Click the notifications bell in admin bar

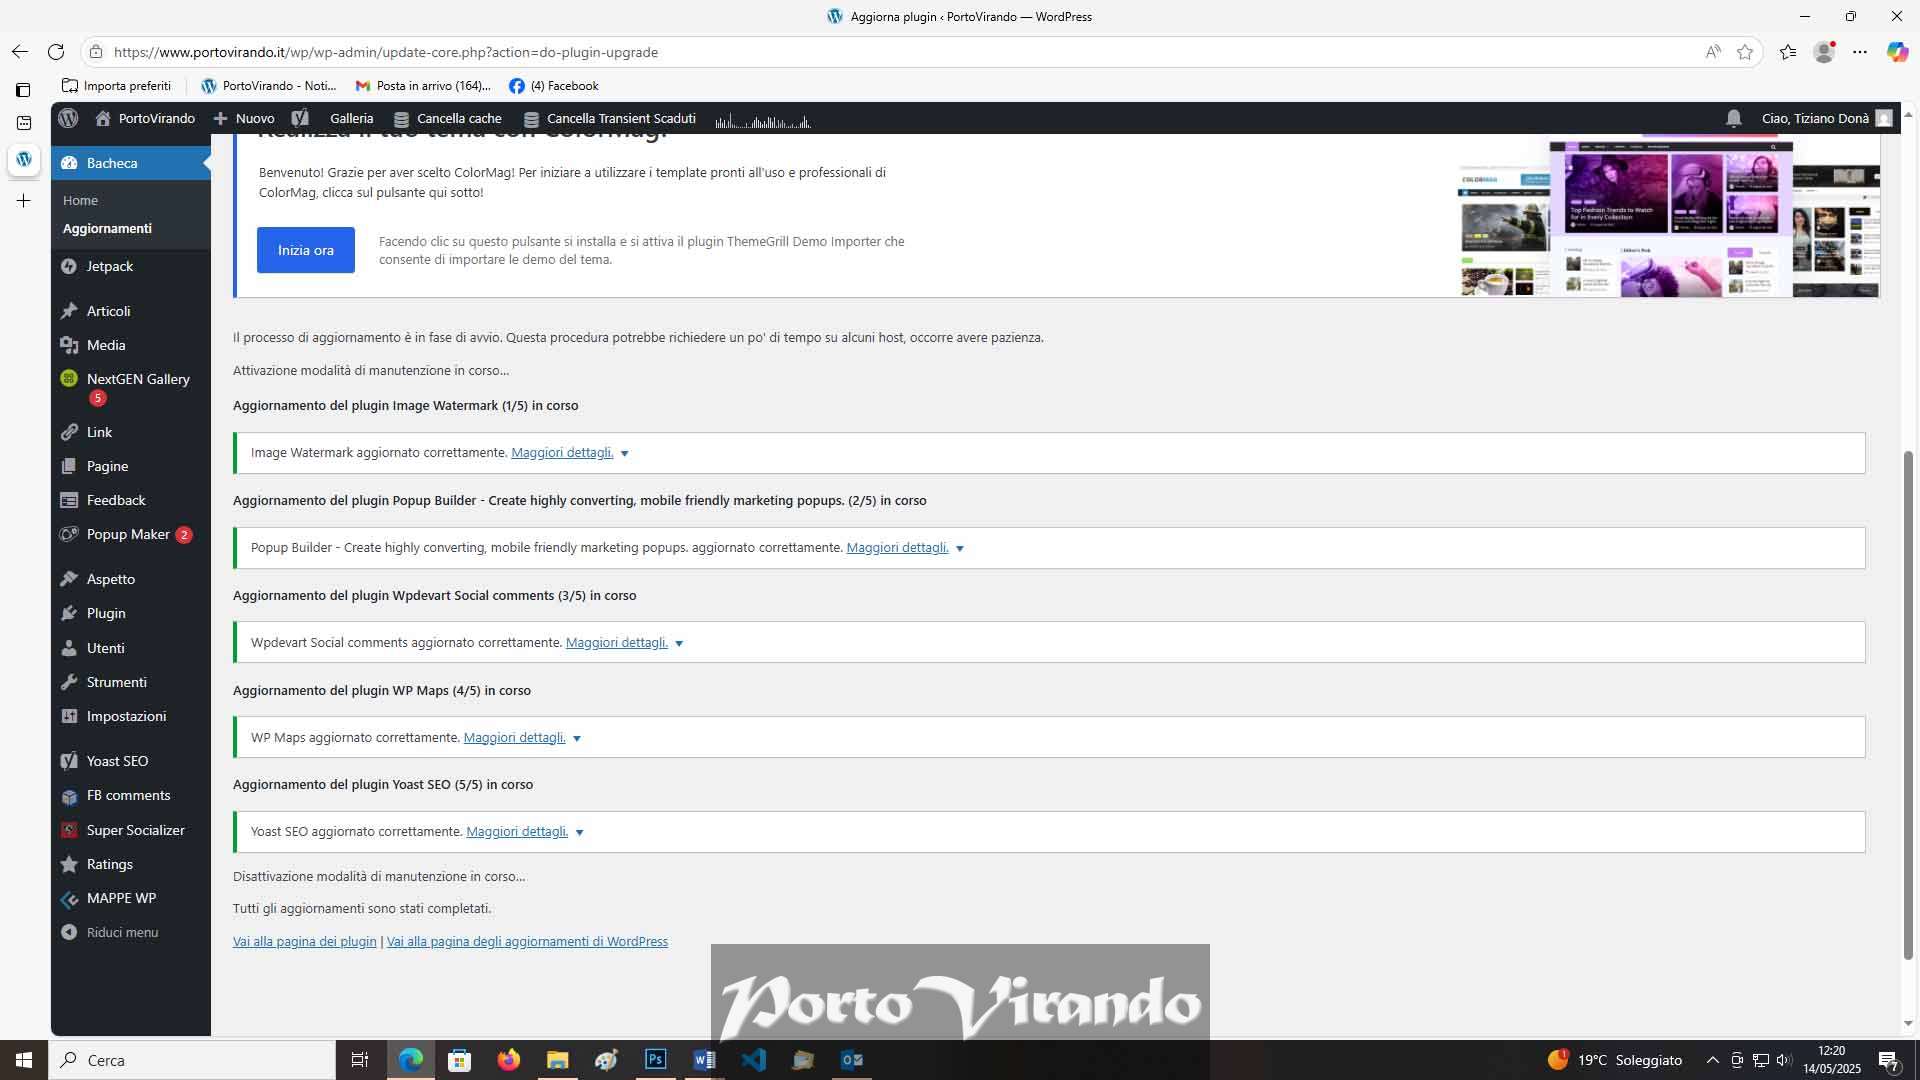(1734, 118)
